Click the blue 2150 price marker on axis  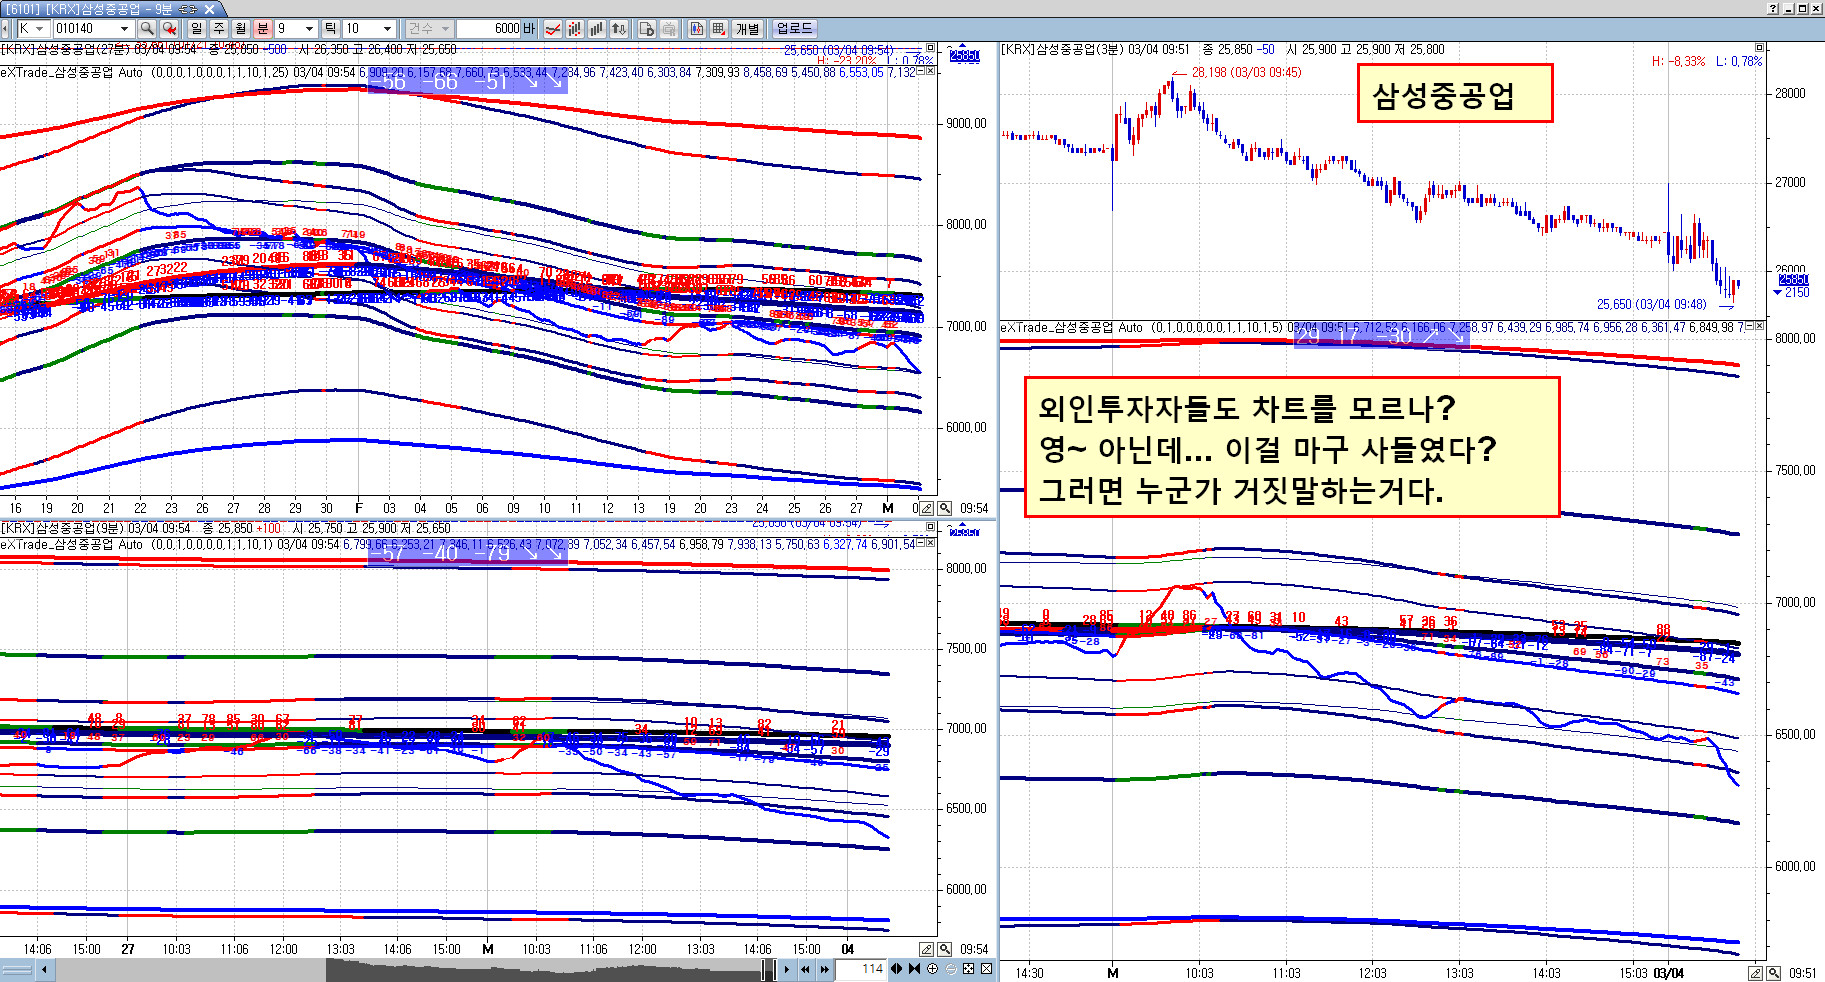click(1792, 293)
